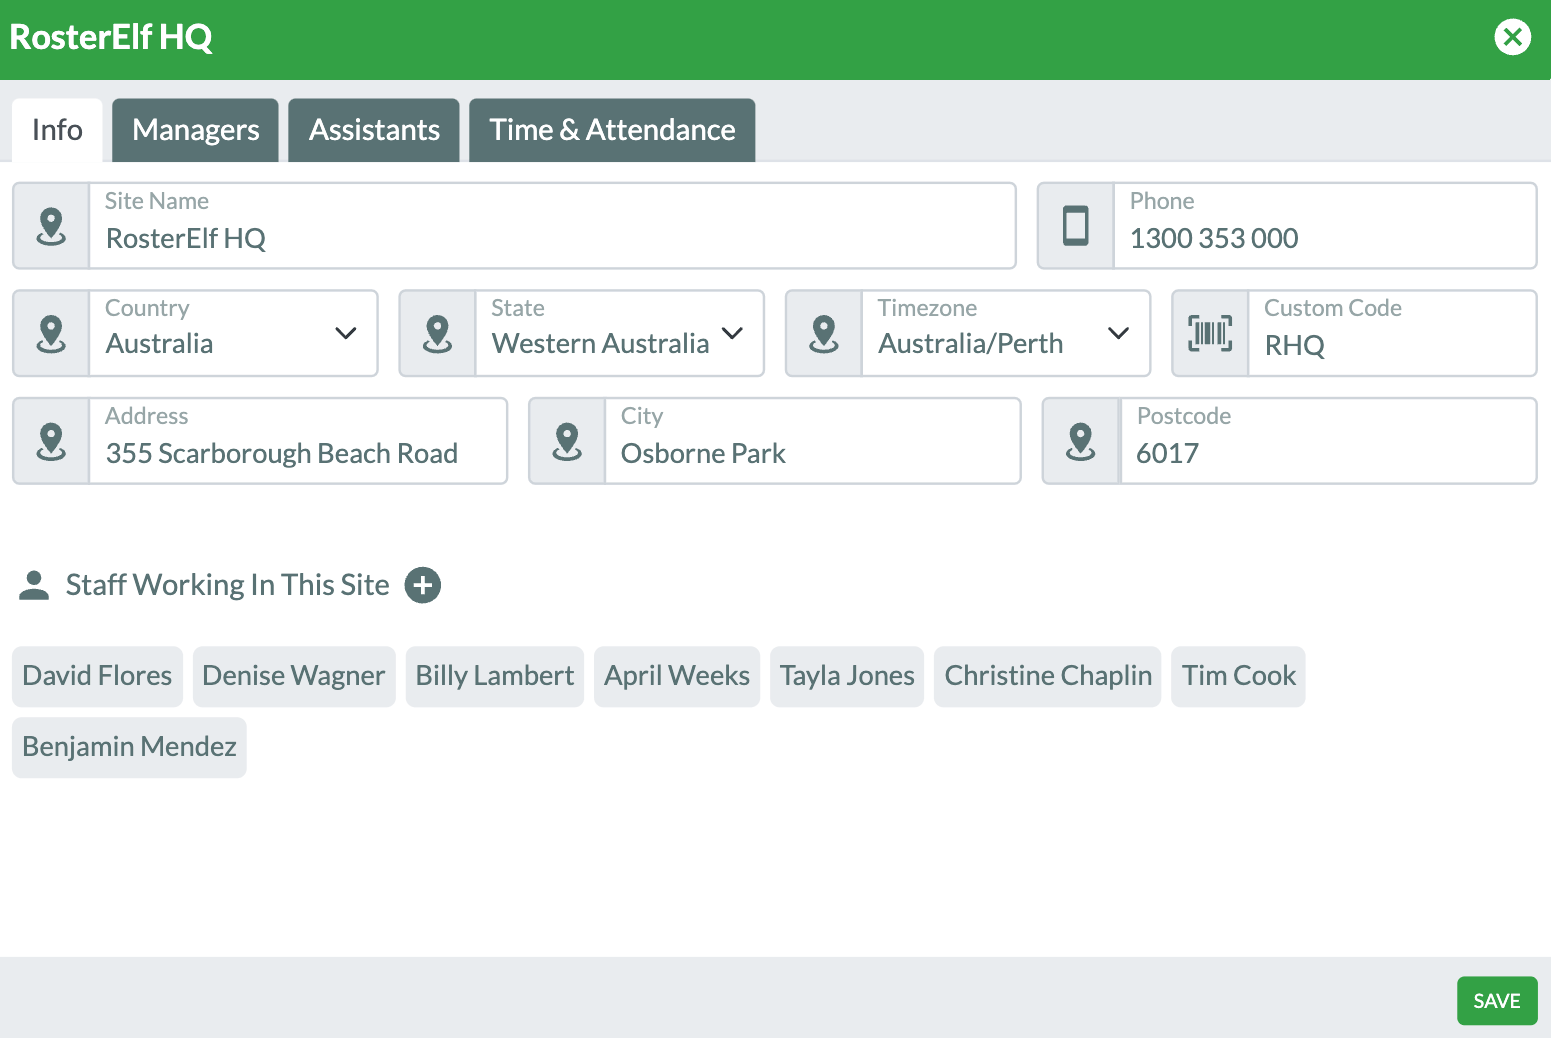The image size is (1551, 1038).
Task: Select the Denise Wagner staff chip
Action: coord(294,676)
